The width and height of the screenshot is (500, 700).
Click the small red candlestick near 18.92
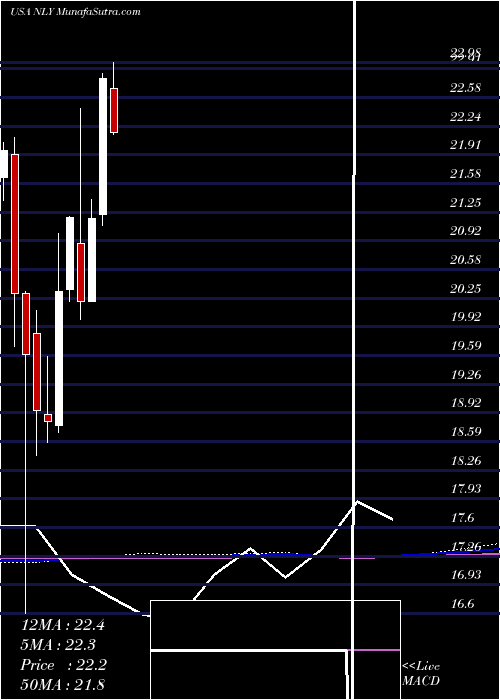coord(48,418)
